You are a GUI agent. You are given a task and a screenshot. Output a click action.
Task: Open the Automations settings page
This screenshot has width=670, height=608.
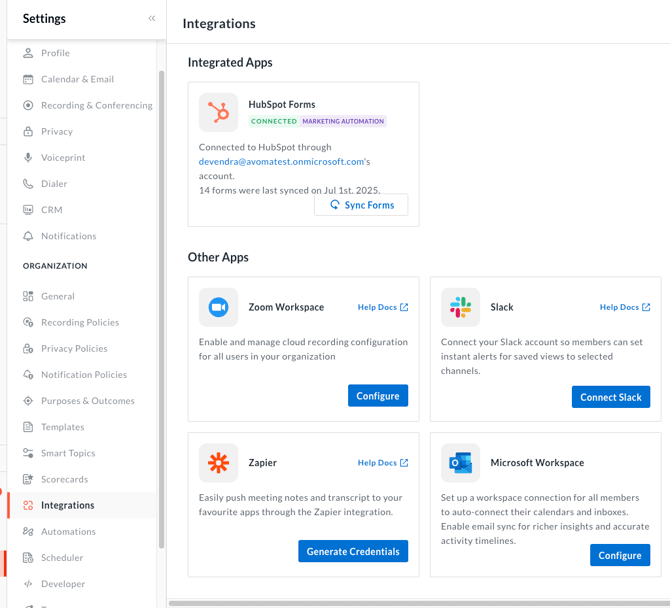68,532
